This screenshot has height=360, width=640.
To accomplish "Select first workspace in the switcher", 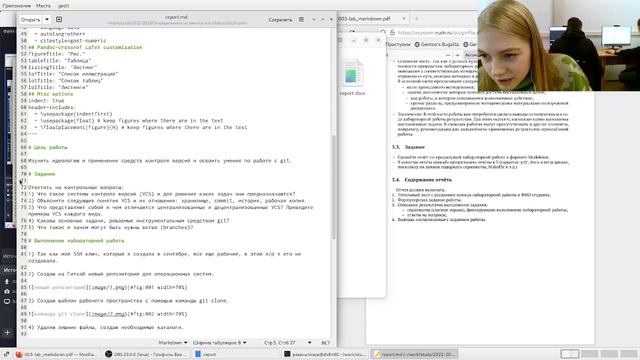I will [569, 354].
